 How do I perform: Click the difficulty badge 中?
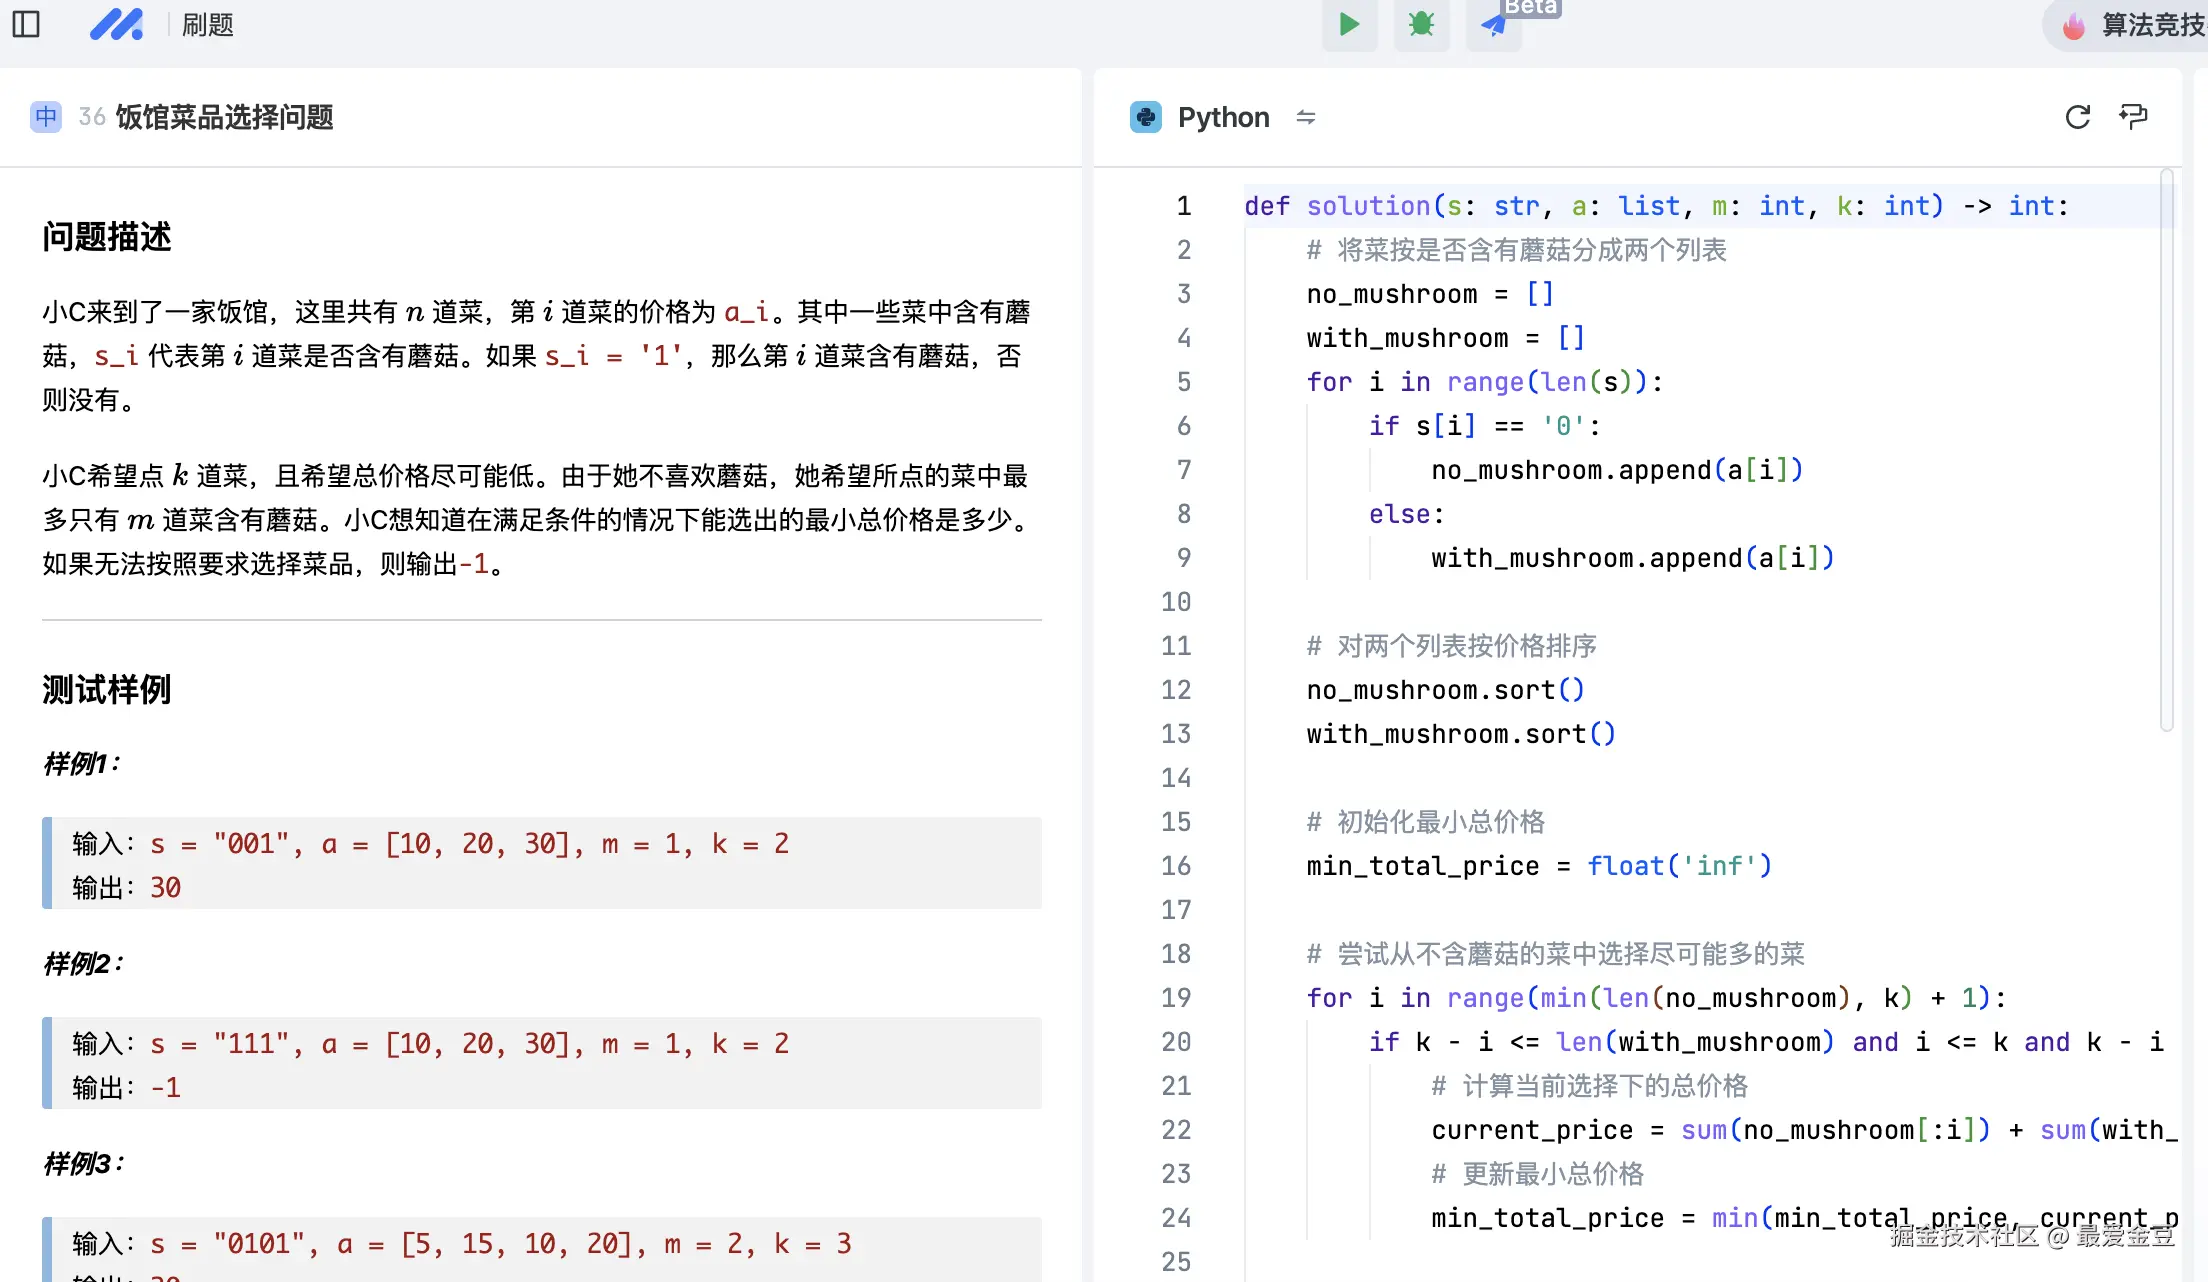45,117
